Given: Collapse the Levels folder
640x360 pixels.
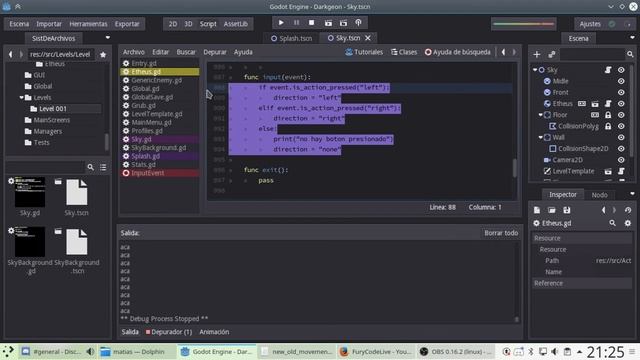Looking at the screenshot, I should tap(21, 98).
